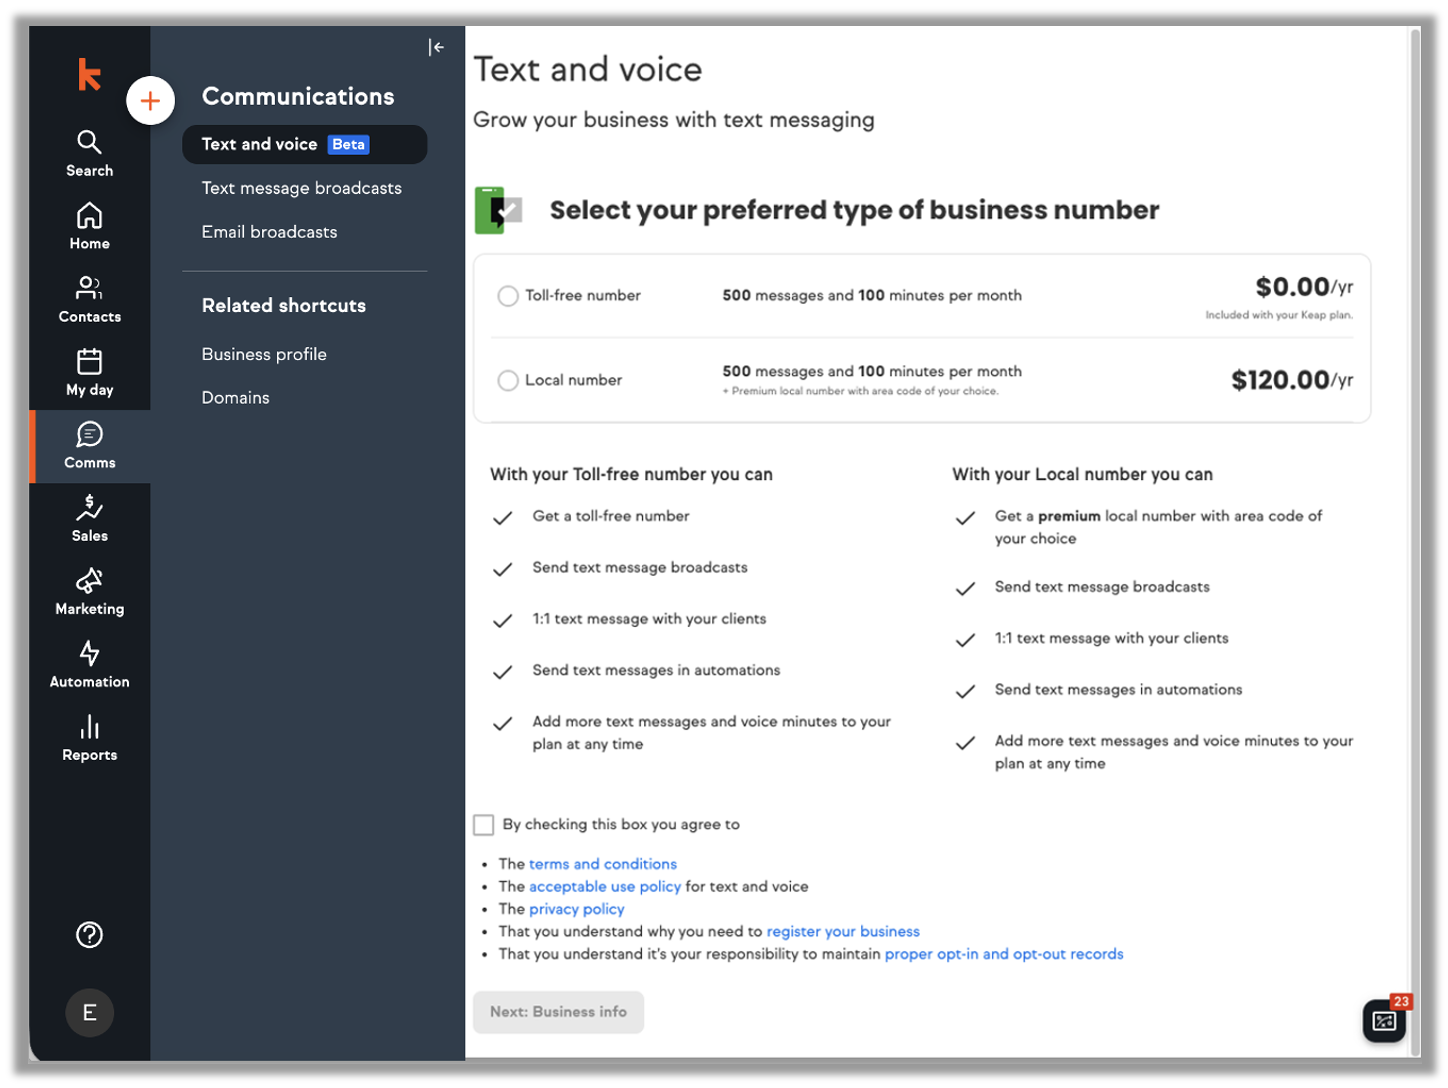Open the Sales section
This screenshot has height=1088, width=1448.
(89, 518)
